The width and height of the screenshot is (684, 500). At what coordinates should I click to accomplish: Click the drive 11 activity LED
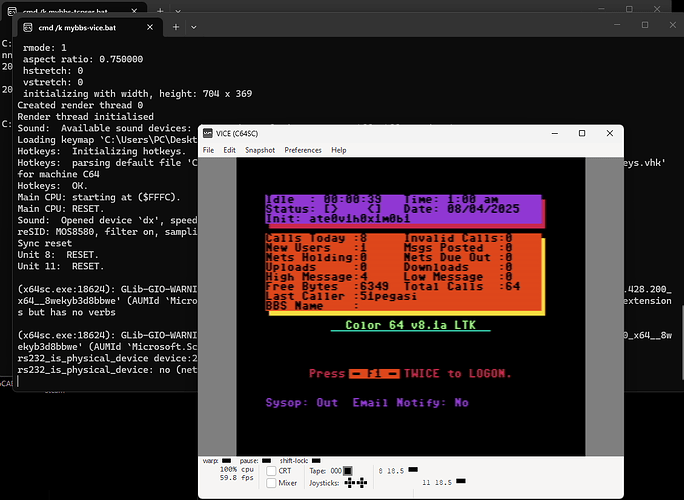tap(461, 481)
